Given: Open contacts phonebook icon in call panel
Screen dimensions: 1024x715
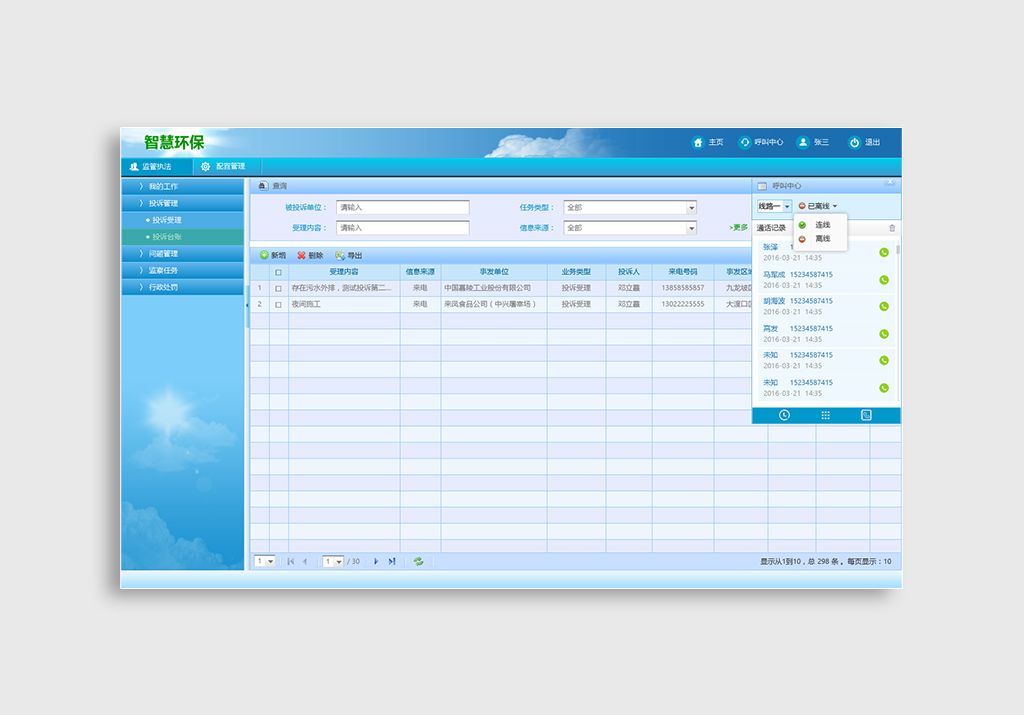Looking at the screenshot, I should pyautogui.click(x=866, y=415).
